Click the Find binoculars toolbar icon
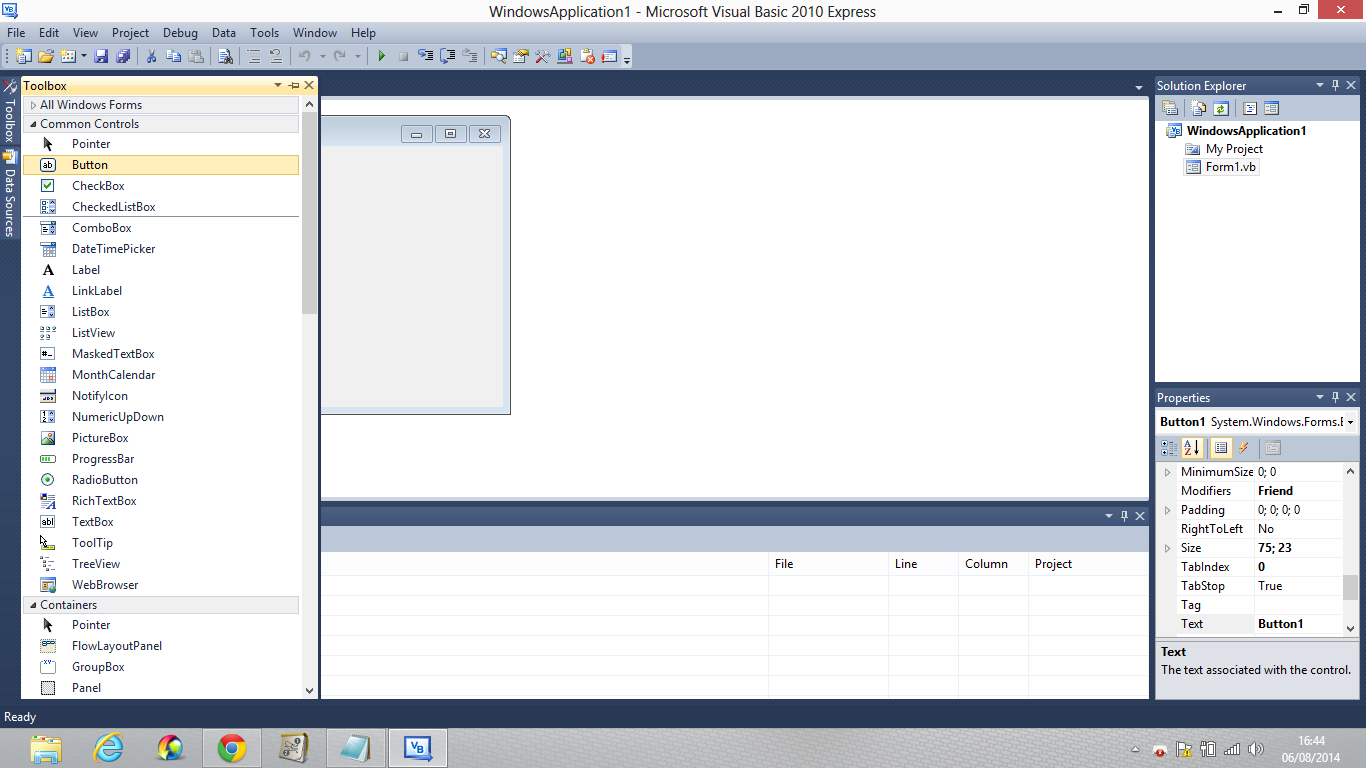Screen dimensions: 1366x768 (226, 56)
